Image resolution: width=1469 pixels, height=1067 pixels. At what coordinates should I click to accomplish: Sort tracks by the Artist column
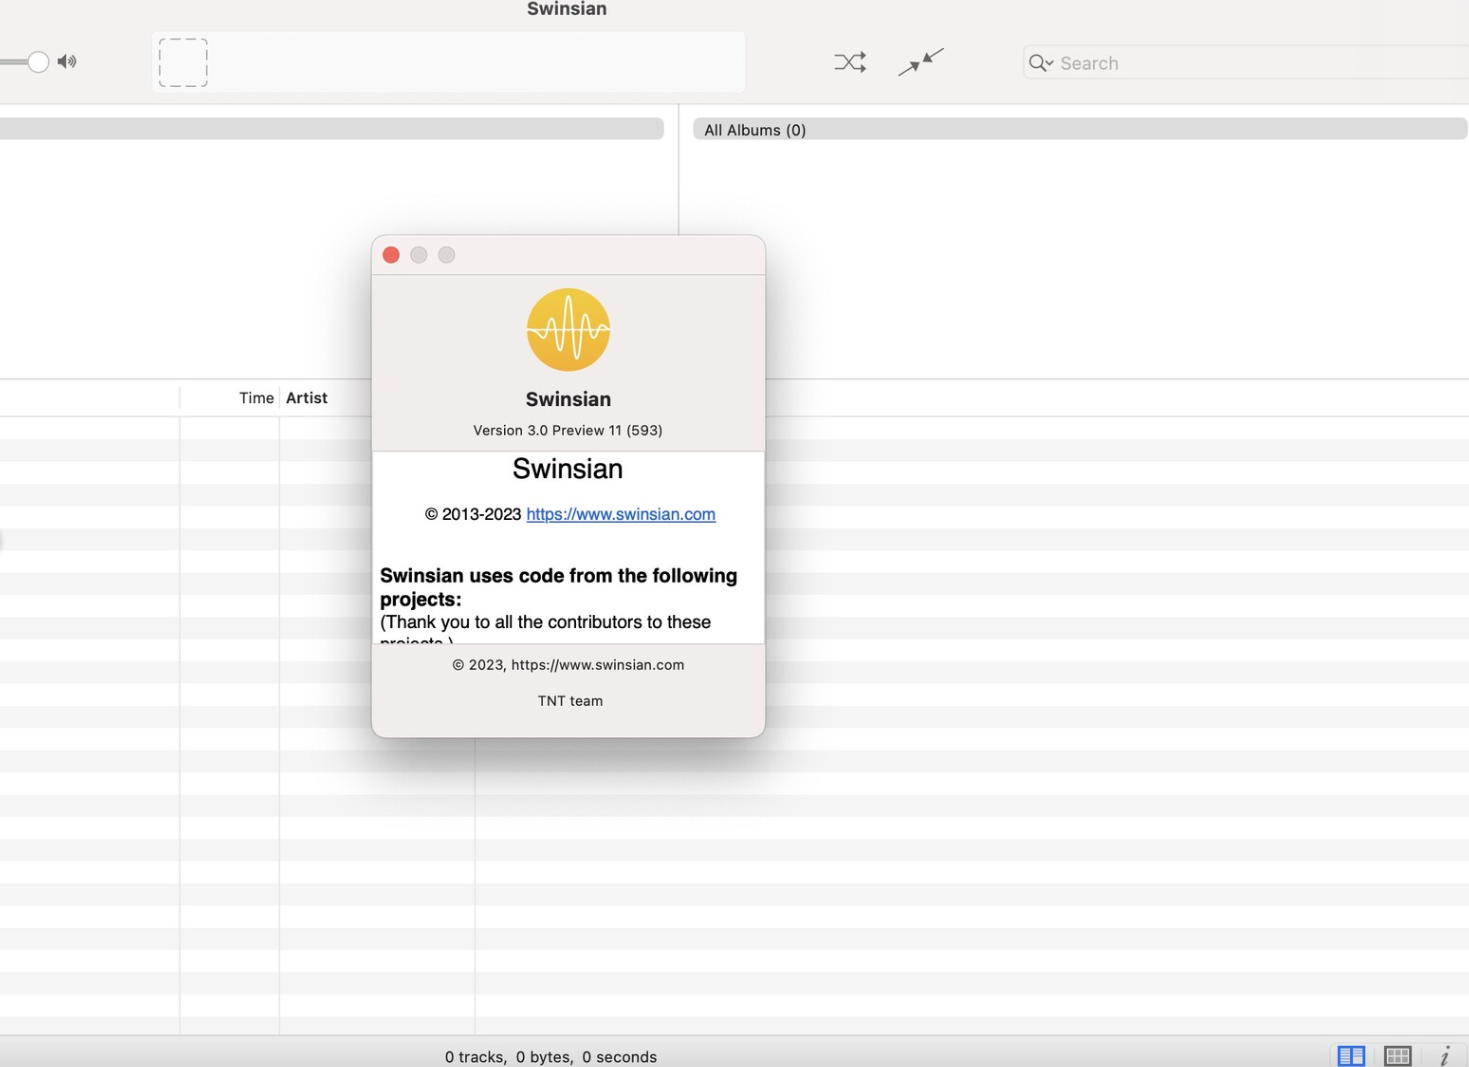click(x=306, y=397)
